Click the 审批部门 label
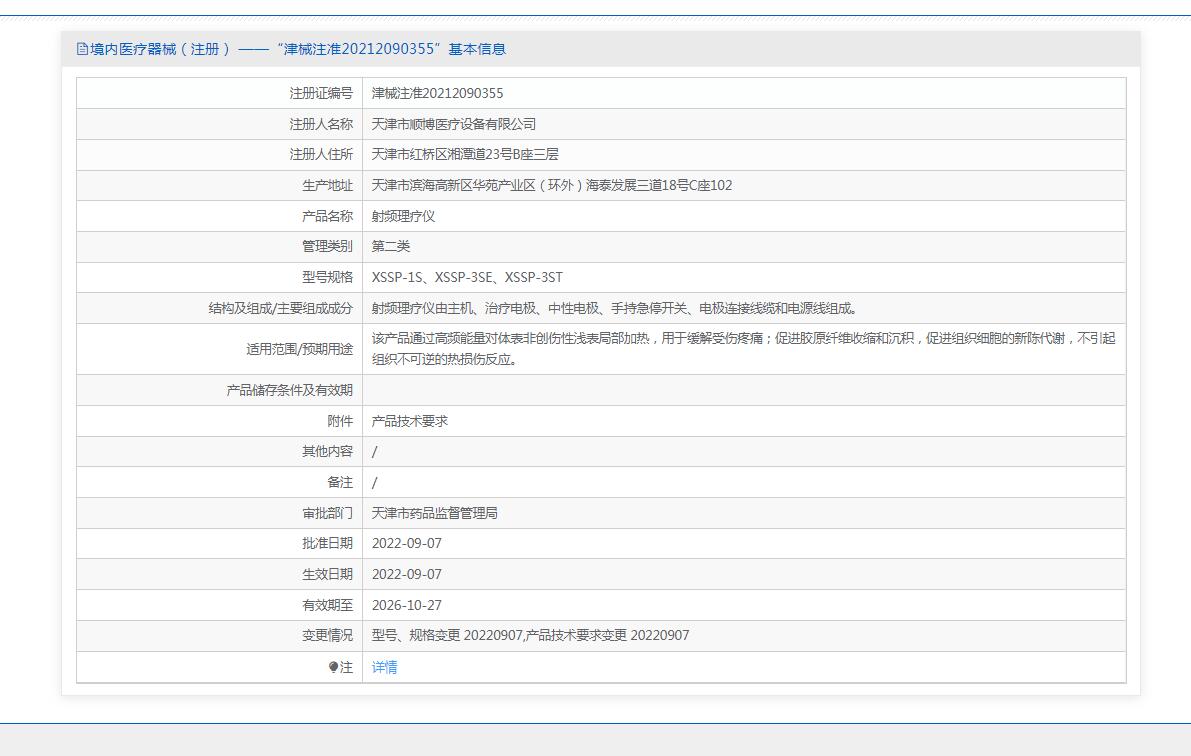The width and height of the screenshot is (1191, 756). pyautogui.click(x=327, y=513)
